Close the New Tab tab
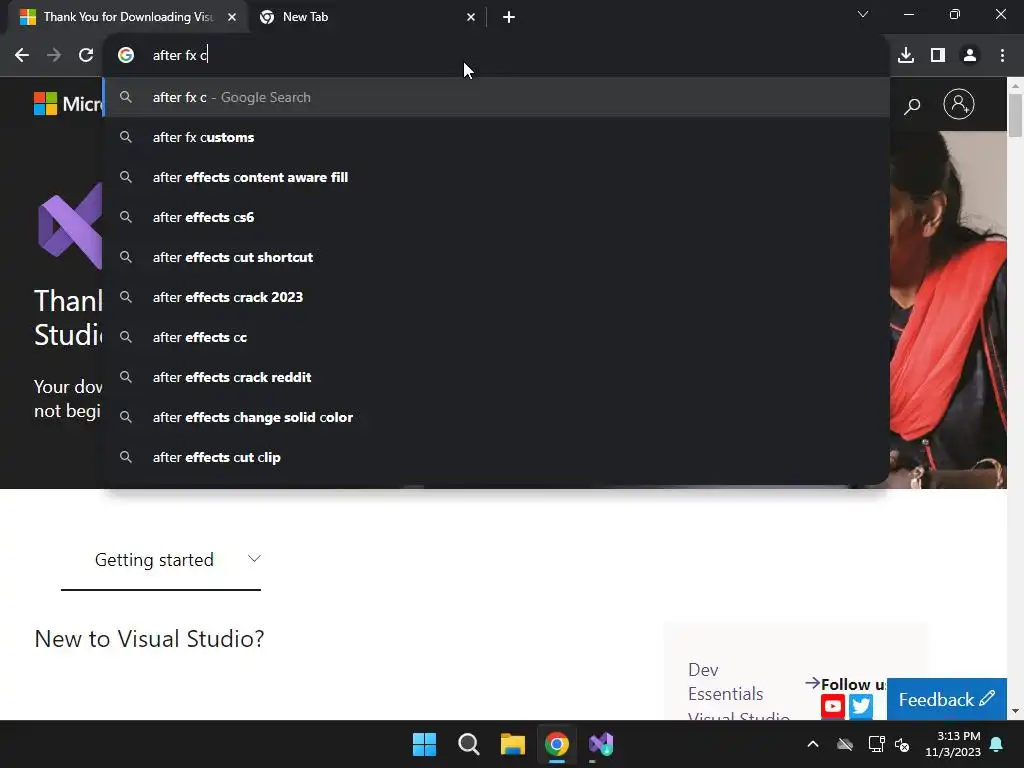Screen dimensions: 1024x768 tap(471, 17)
